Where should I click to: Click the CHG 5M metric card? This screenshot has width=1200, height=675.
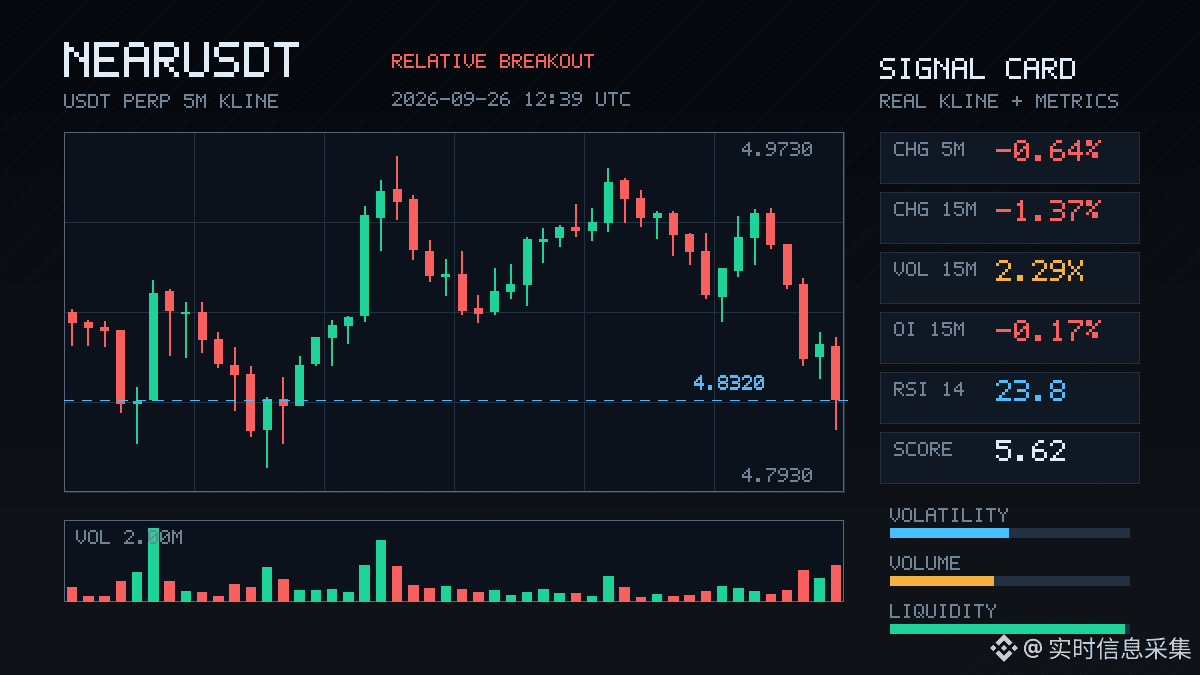pyautogui.click(x=1009, y=158)
